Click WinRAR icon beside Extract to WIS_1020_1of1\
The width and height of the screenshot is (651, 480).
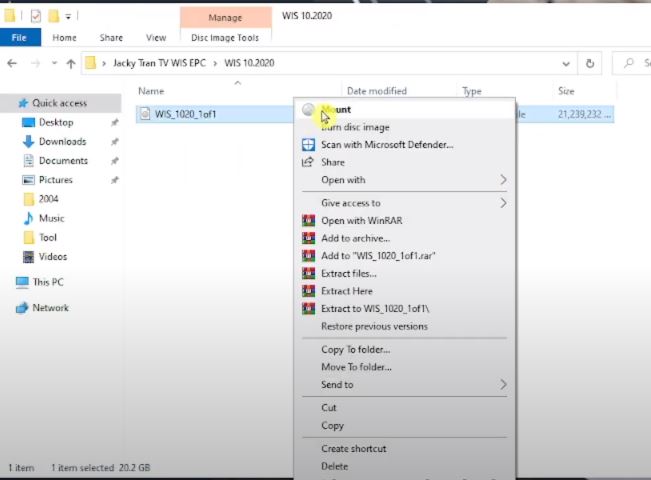coord(308,309)
